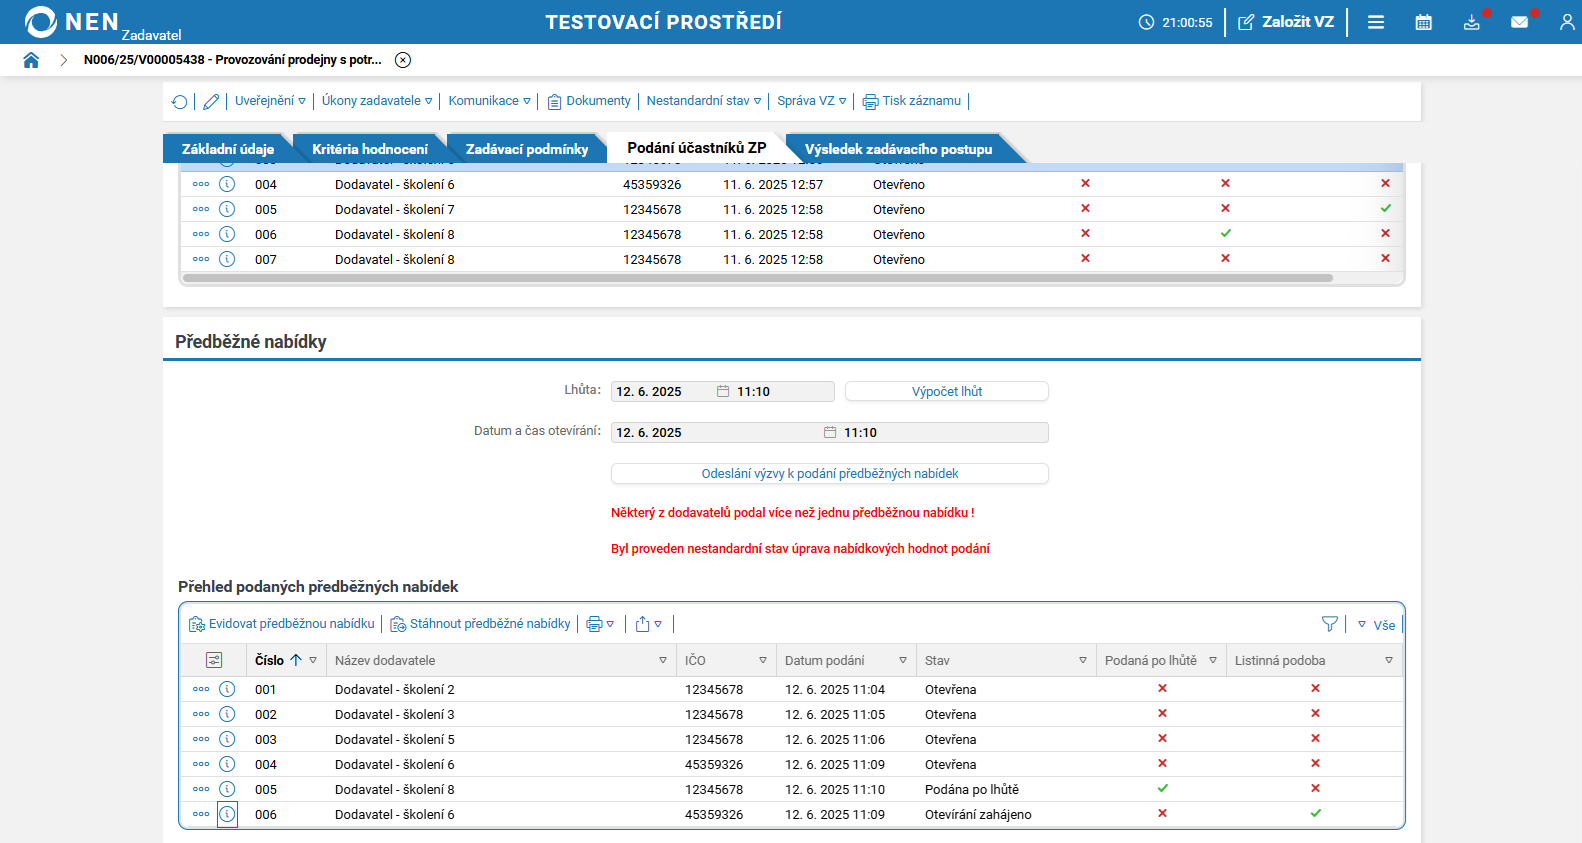
Task: Click Podaná po lhůtě checkmark for offer 005
Action: pyautogui.click(x=1163, y=788)
